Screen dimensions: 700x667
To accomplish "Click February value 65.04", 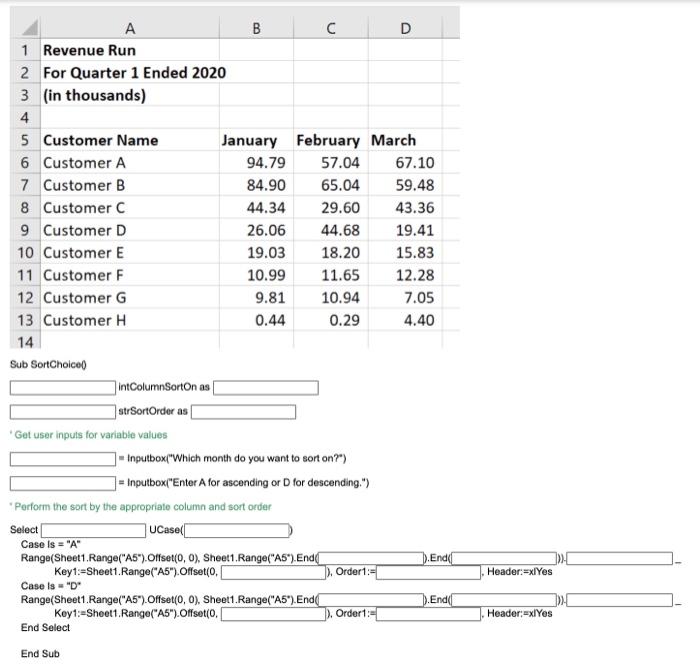I will (x=331, y=185).
